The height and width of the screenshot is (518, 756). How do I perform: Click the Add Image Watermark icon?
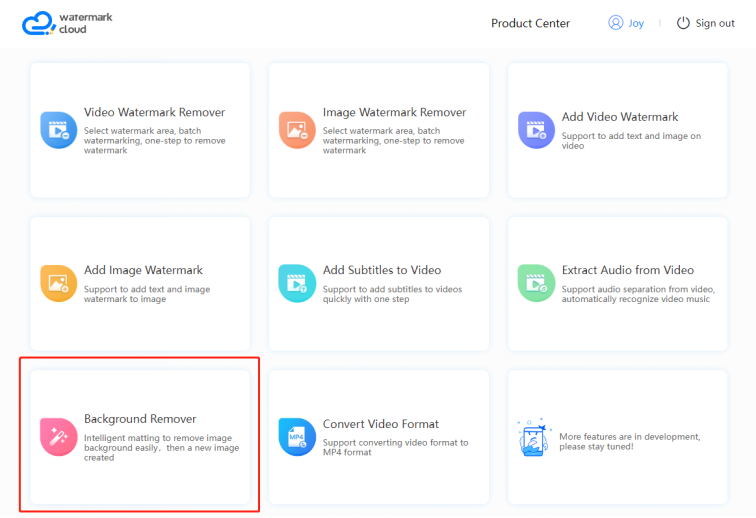pos(59,284)
